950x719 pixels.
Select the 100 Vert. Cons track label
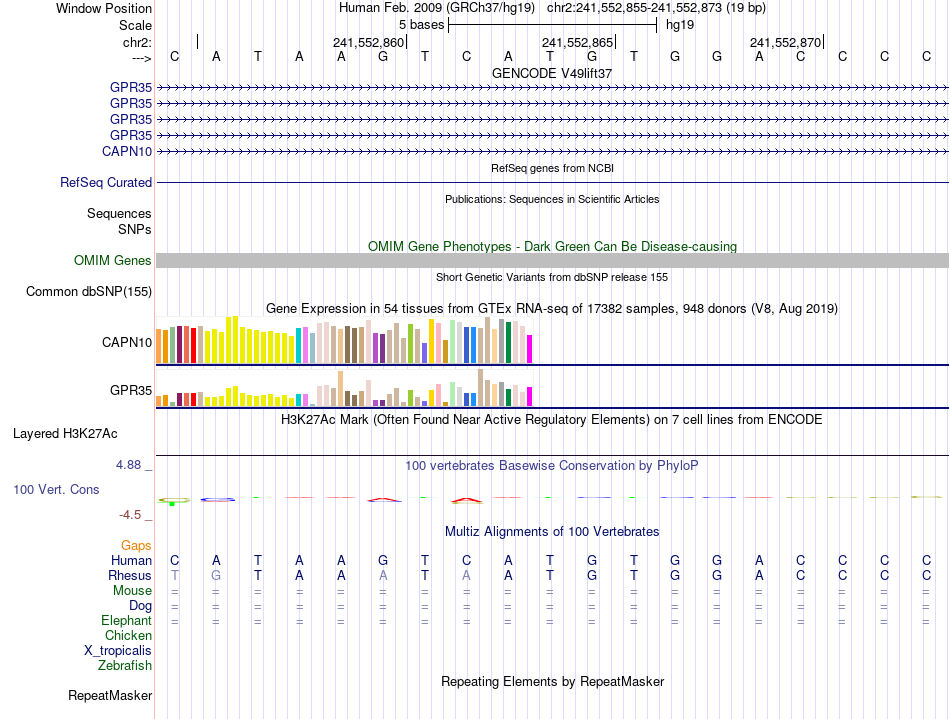(56, 489)
